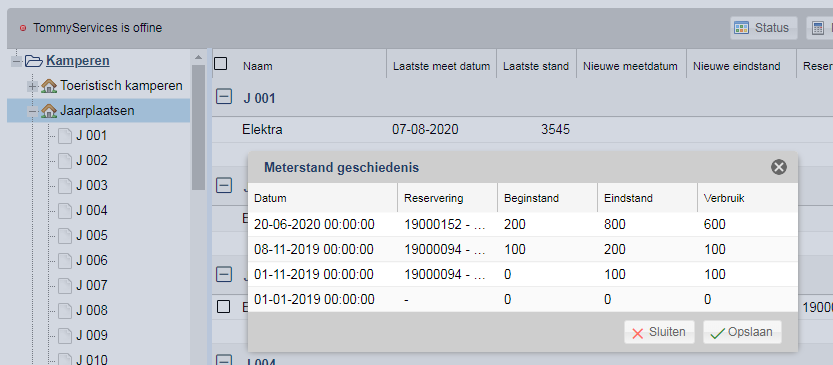The image size is (833, 365).
Task: Collapse the Jaarplaatsen tree node
Action: (32, 112)
